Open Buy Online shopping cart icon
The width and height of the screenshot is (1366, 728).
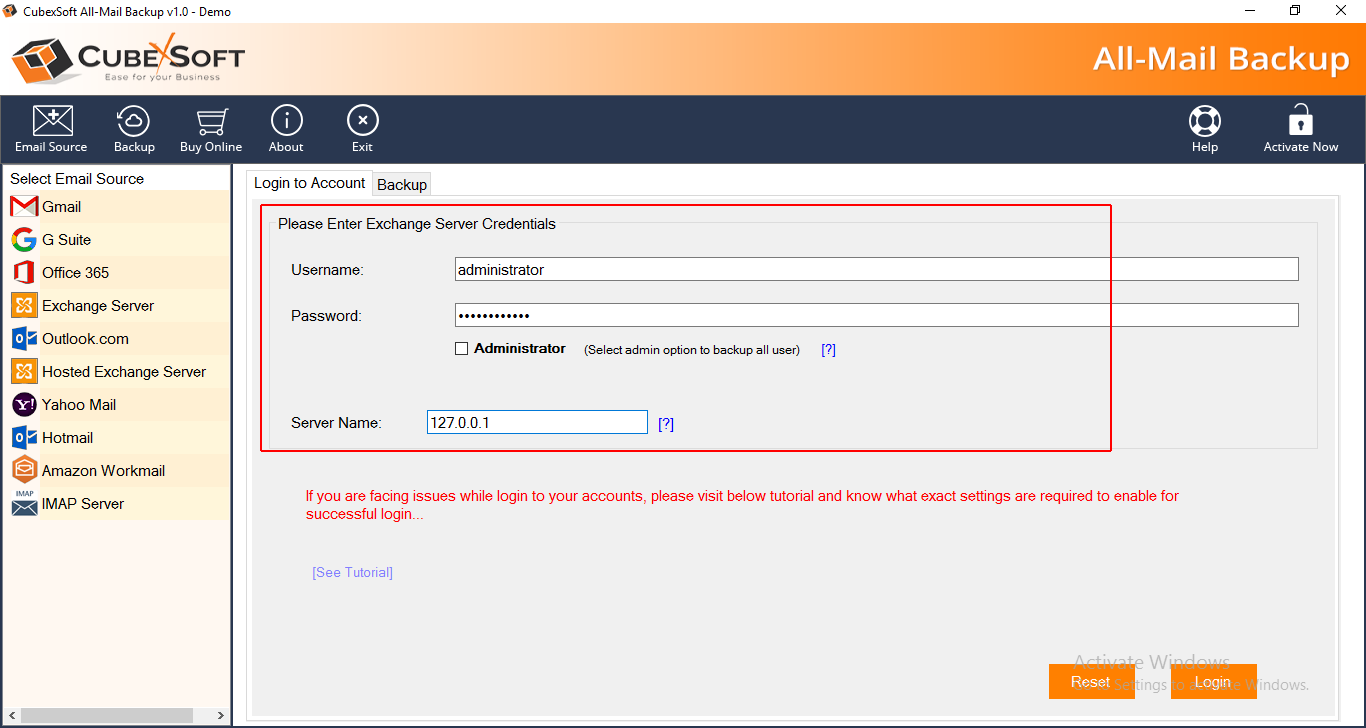(210, 128)
